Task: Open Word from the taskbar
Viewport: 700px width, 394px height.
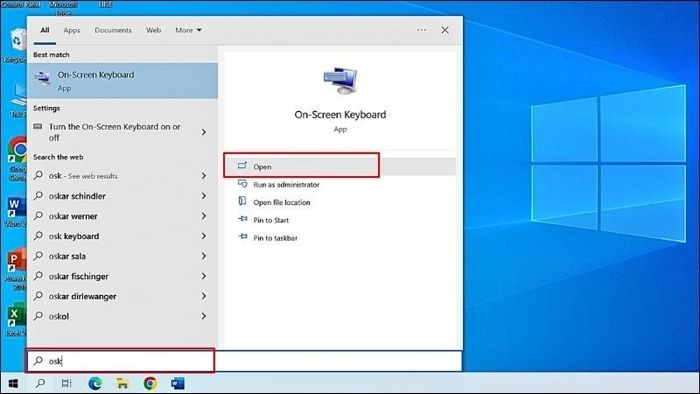Action: 178,383
